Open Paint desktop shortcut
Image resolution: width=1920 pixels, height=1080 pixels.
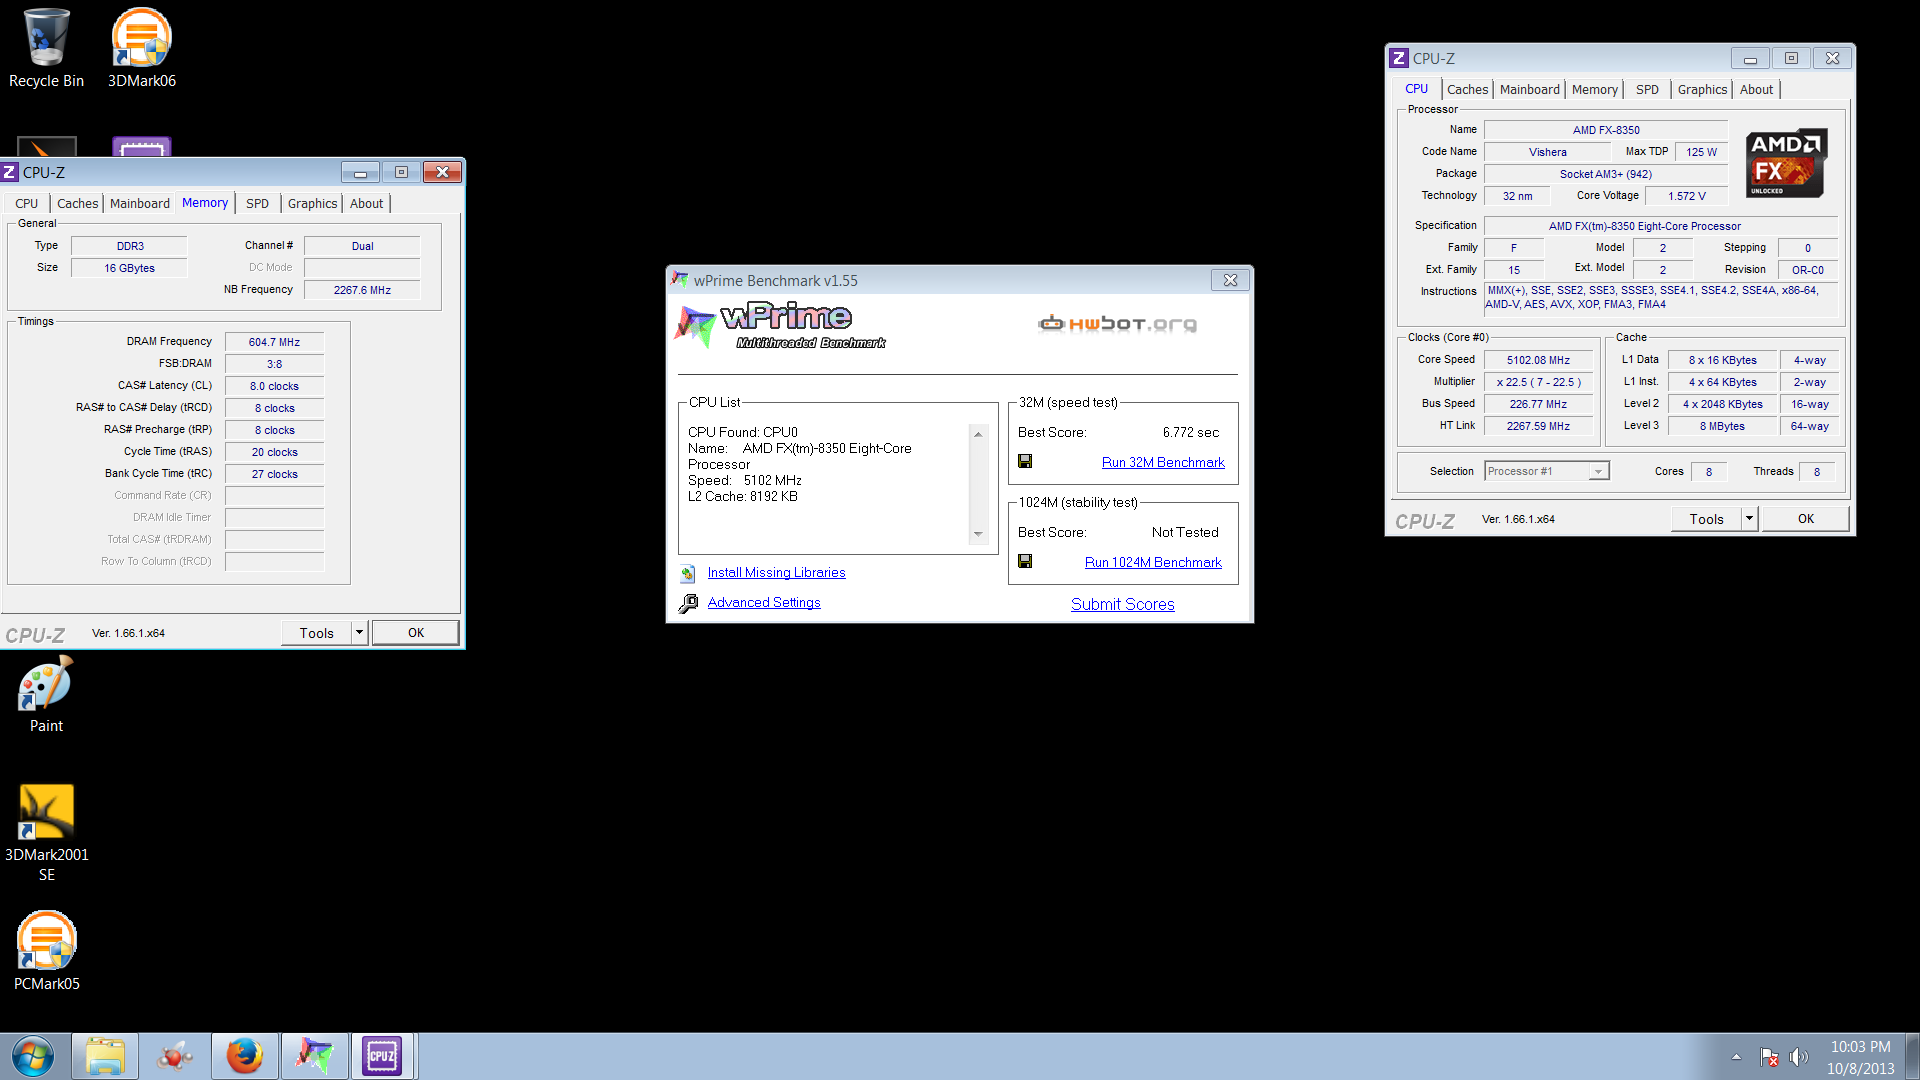click(x=46, y=695)
